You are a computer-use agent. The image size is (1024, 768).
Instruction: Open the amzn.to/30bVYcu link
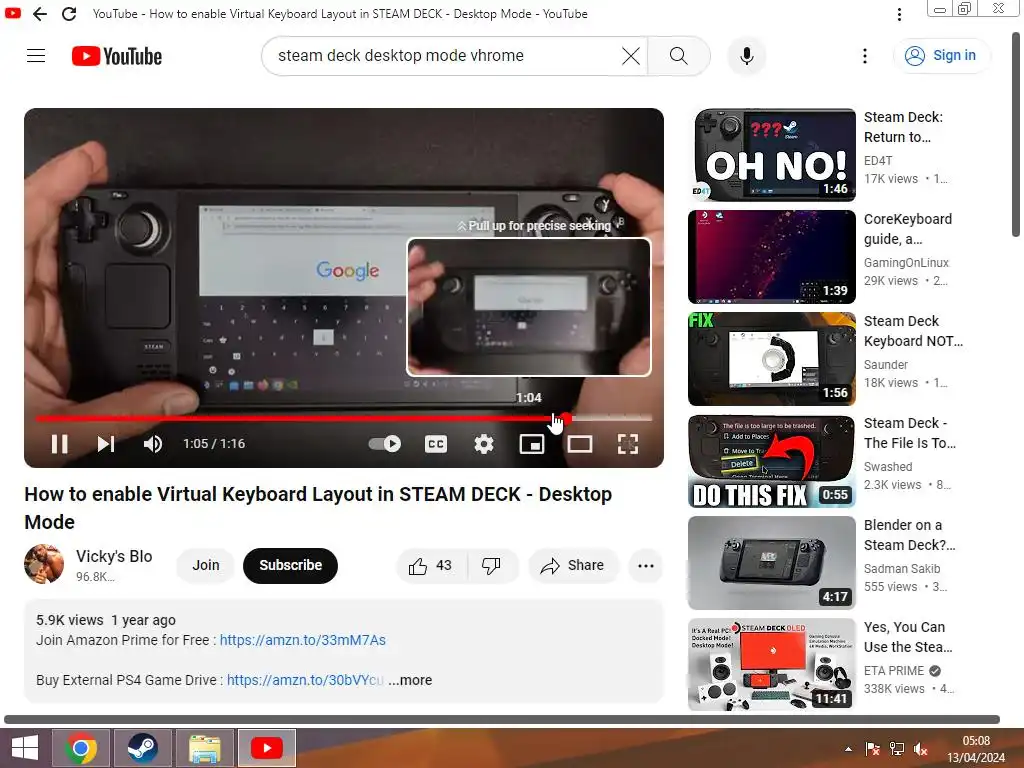[x=305, y=680]
